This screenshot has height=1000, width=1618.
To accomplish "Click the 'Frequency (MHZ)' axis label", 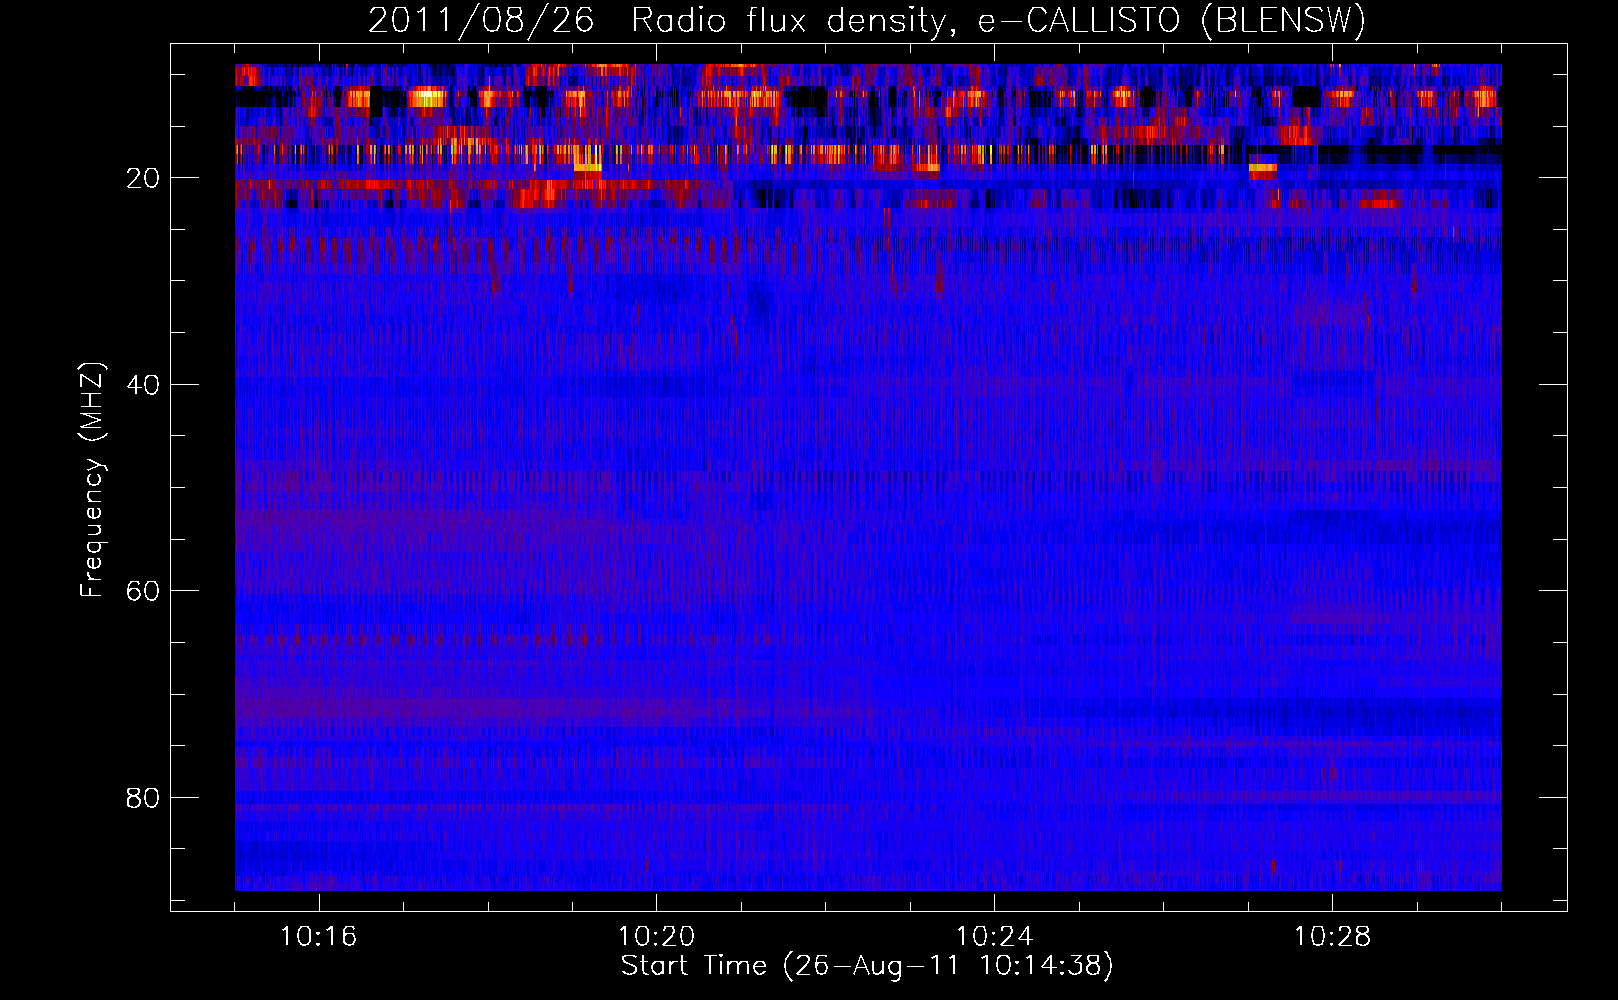I will click(91, 480).
